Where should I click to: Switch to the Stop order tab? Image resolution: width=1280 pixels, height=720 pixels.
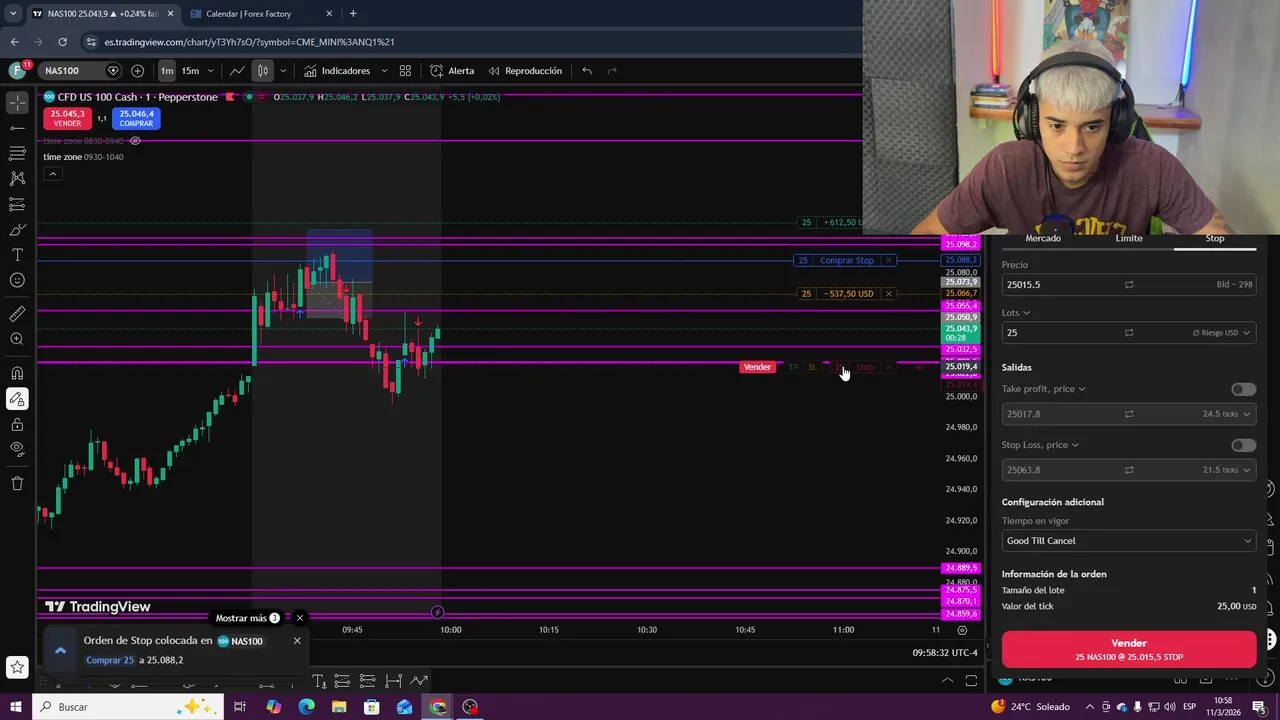pos(1214,238)
